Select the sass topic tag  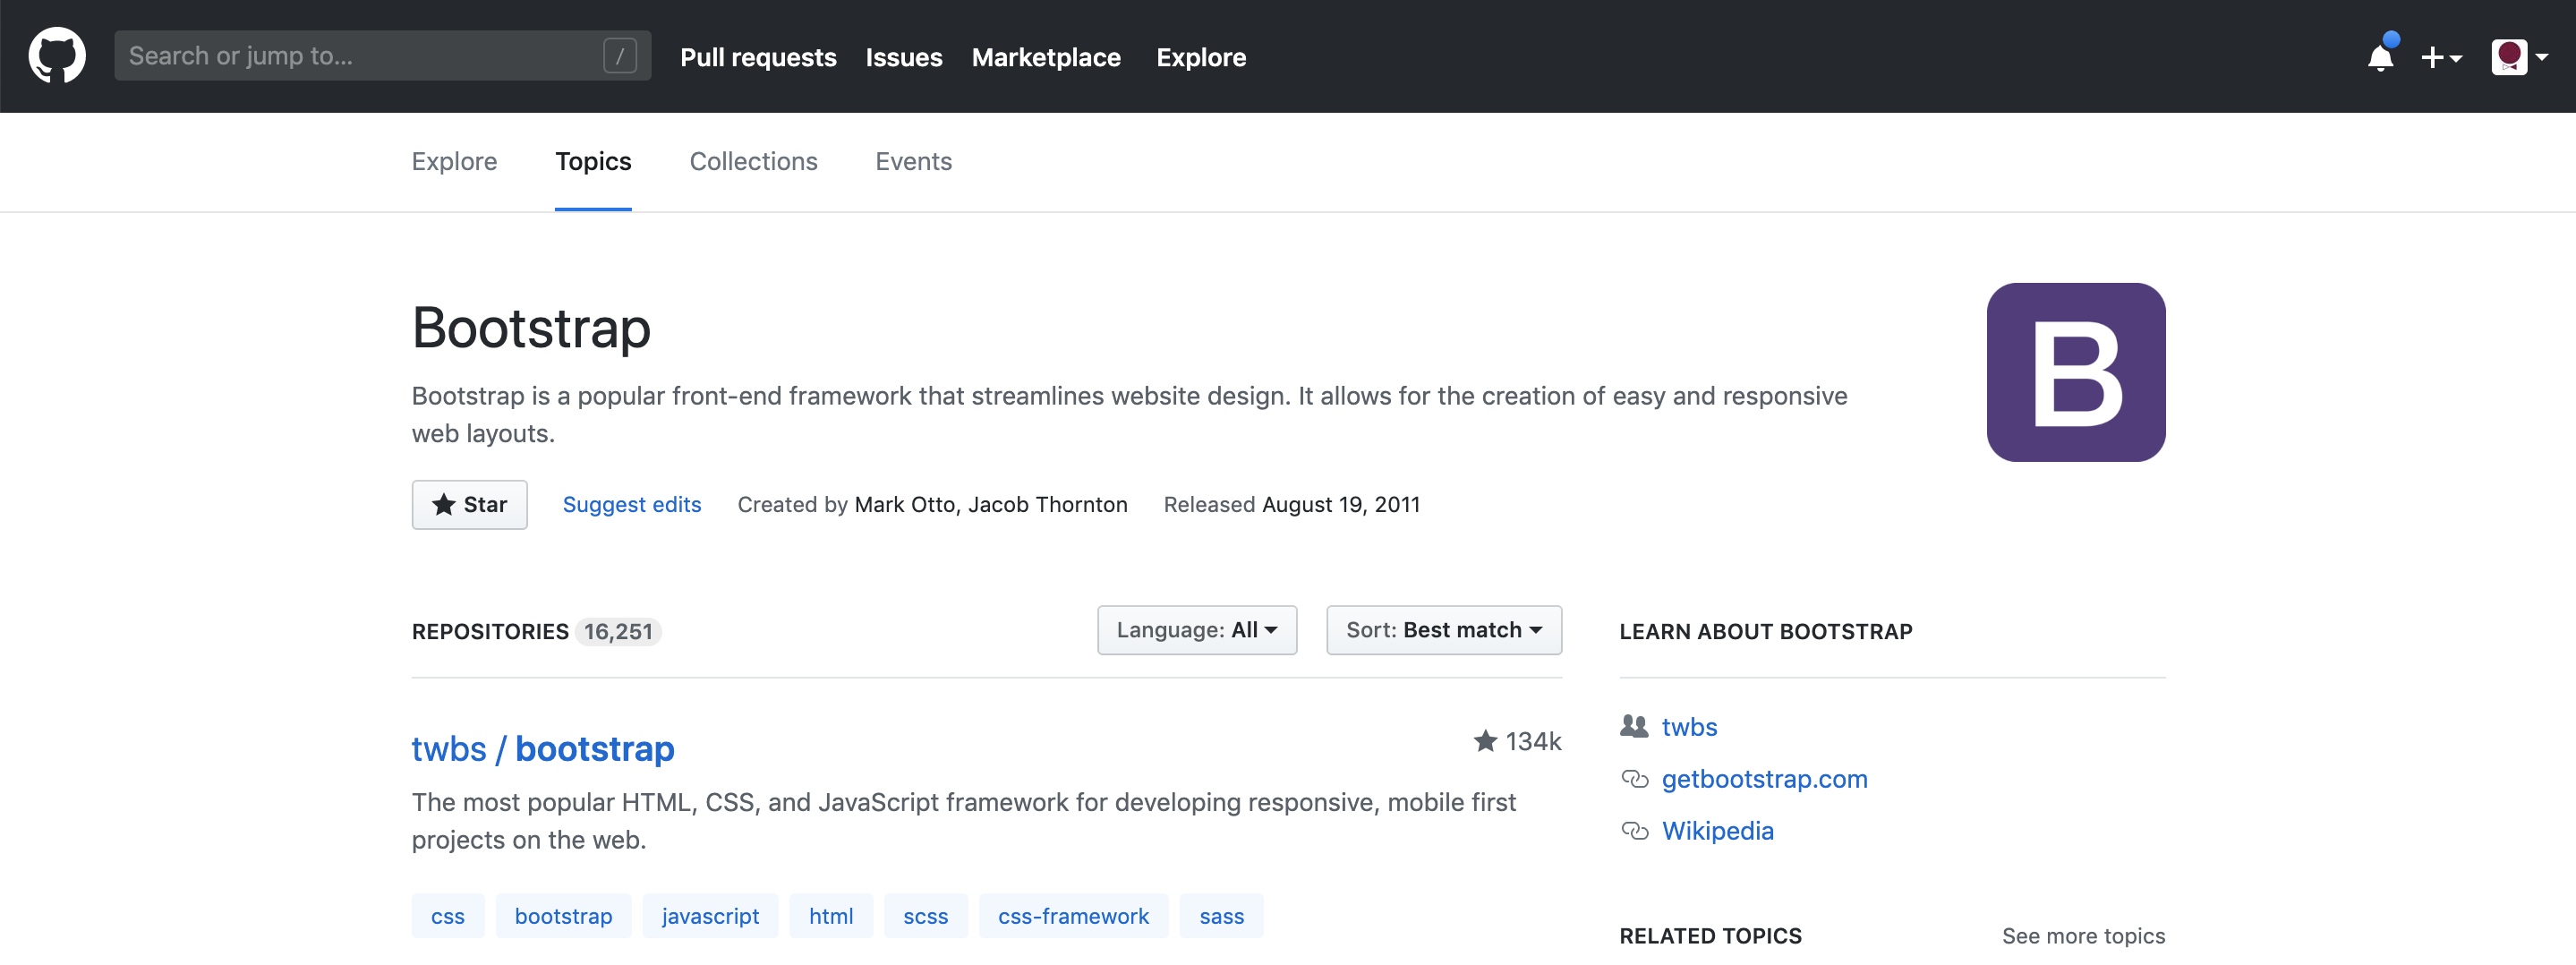click(x=1221, y=916)
